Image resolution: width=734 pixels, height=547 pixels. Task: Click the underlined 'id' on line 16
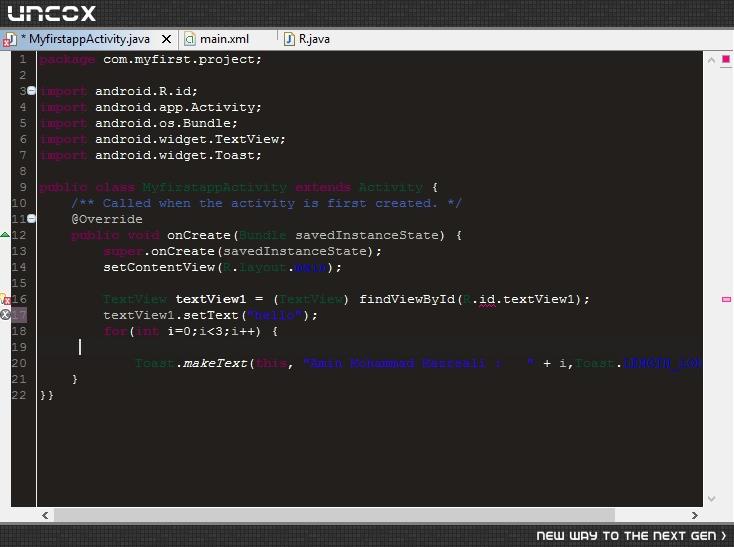coord(487,299)
